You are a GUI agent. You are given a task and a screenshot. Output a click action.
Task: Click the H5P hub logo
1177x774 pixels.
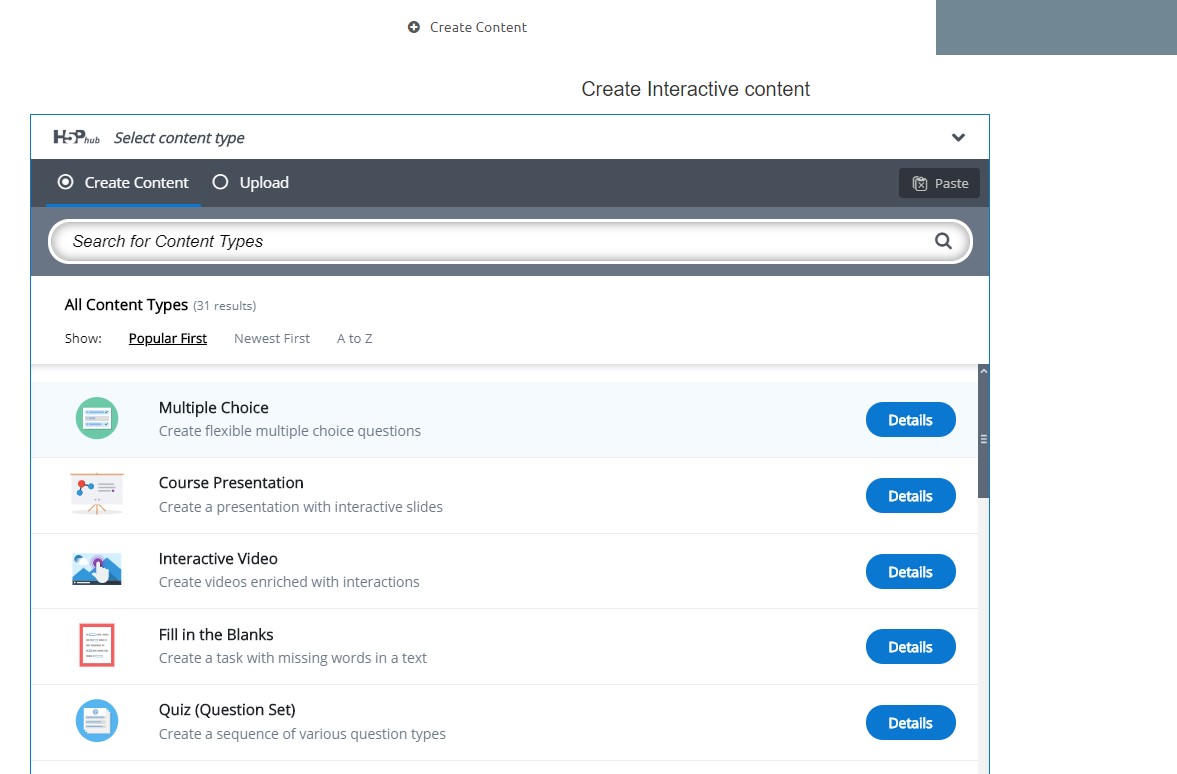point(77,137)
